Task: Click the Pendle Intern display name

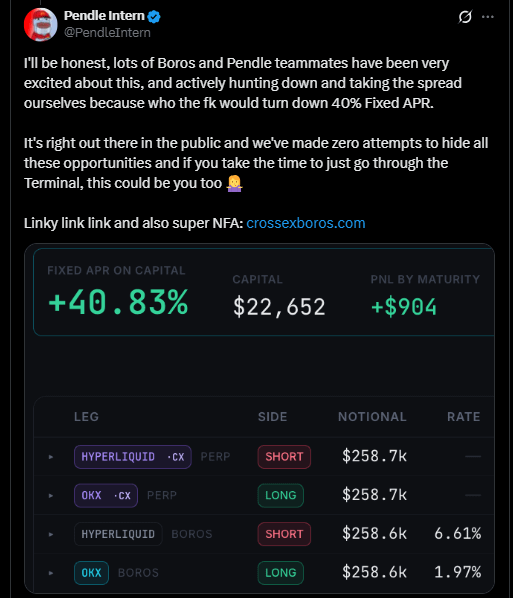Action: (104, 16)
